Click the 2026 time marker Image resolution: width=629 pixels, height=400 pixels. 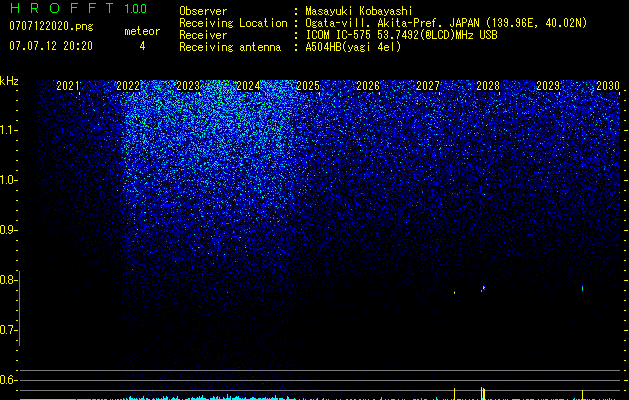tap(368, 86)
